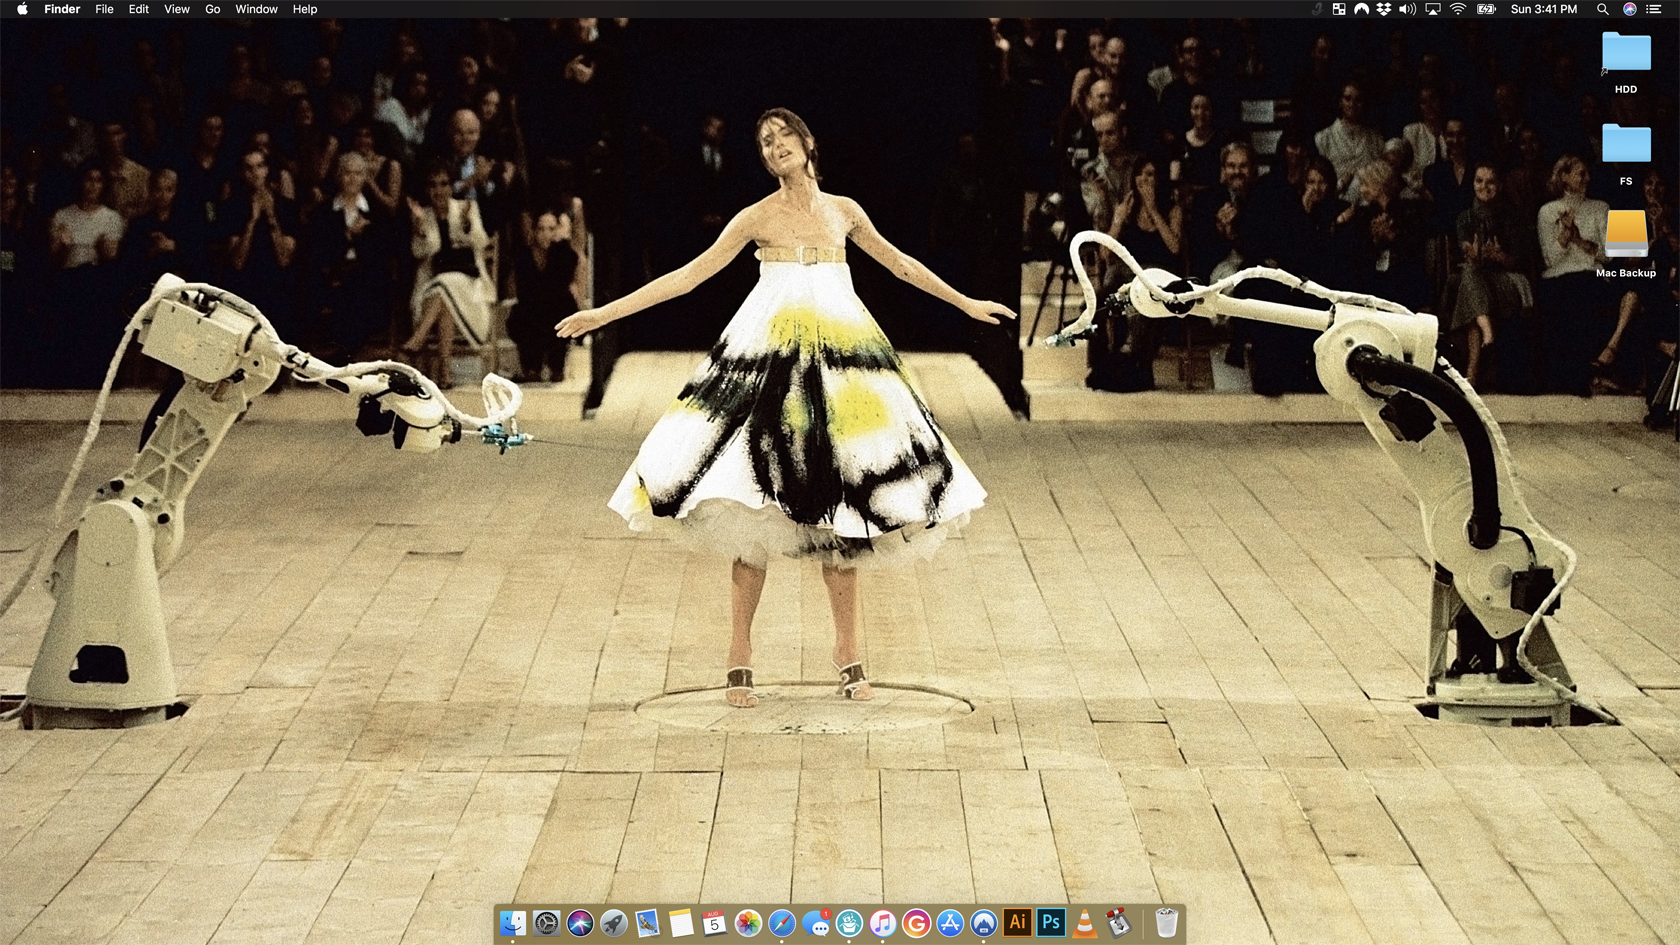Open the File menu

coord(104,9)
